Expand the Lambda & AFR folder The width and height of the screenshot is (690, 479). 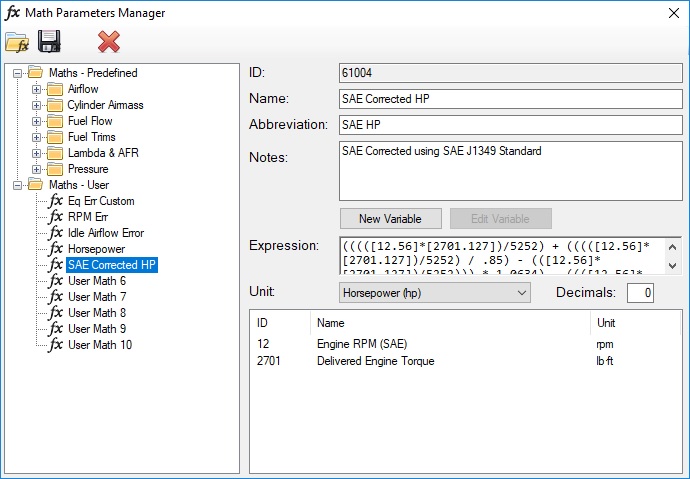click(x=37, y=153)
